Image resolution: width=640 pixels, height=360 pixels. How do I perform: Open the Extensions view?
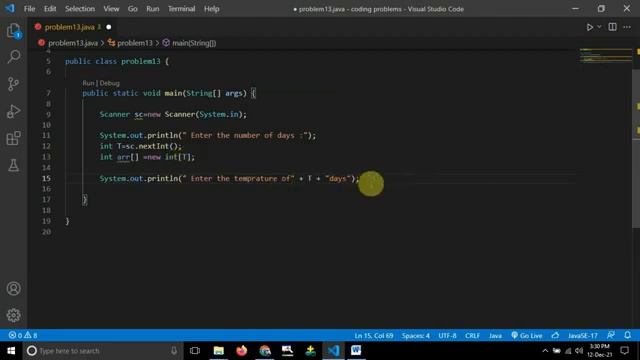[13, 138]
